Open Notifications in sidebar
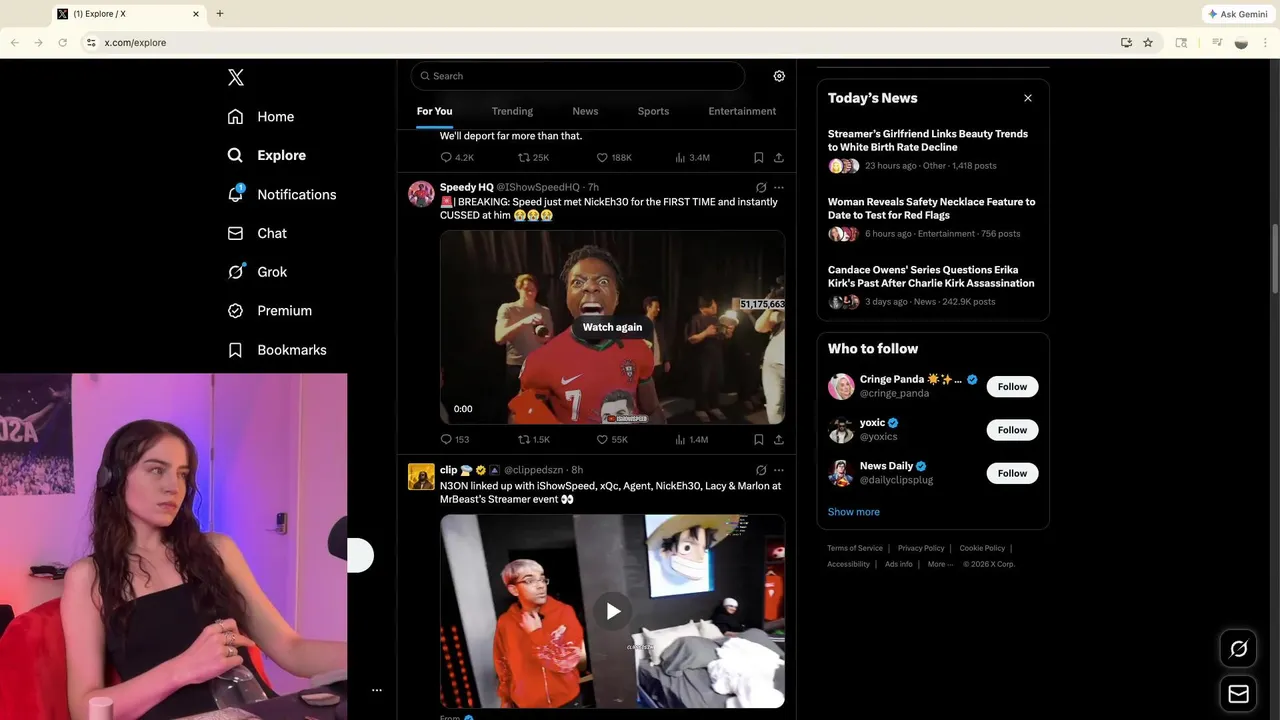 (x=282, y=194)
